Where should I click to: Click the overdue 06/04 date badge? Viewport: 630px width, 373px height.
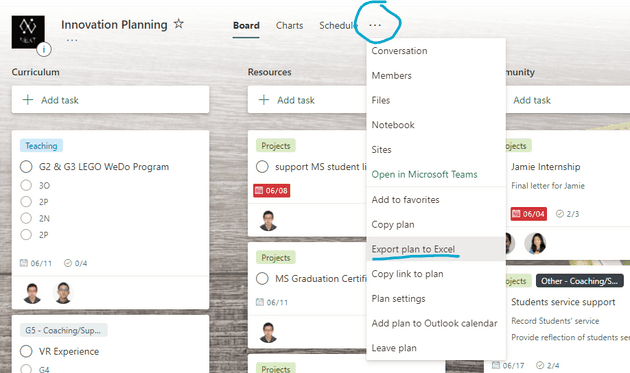point(529,214)
